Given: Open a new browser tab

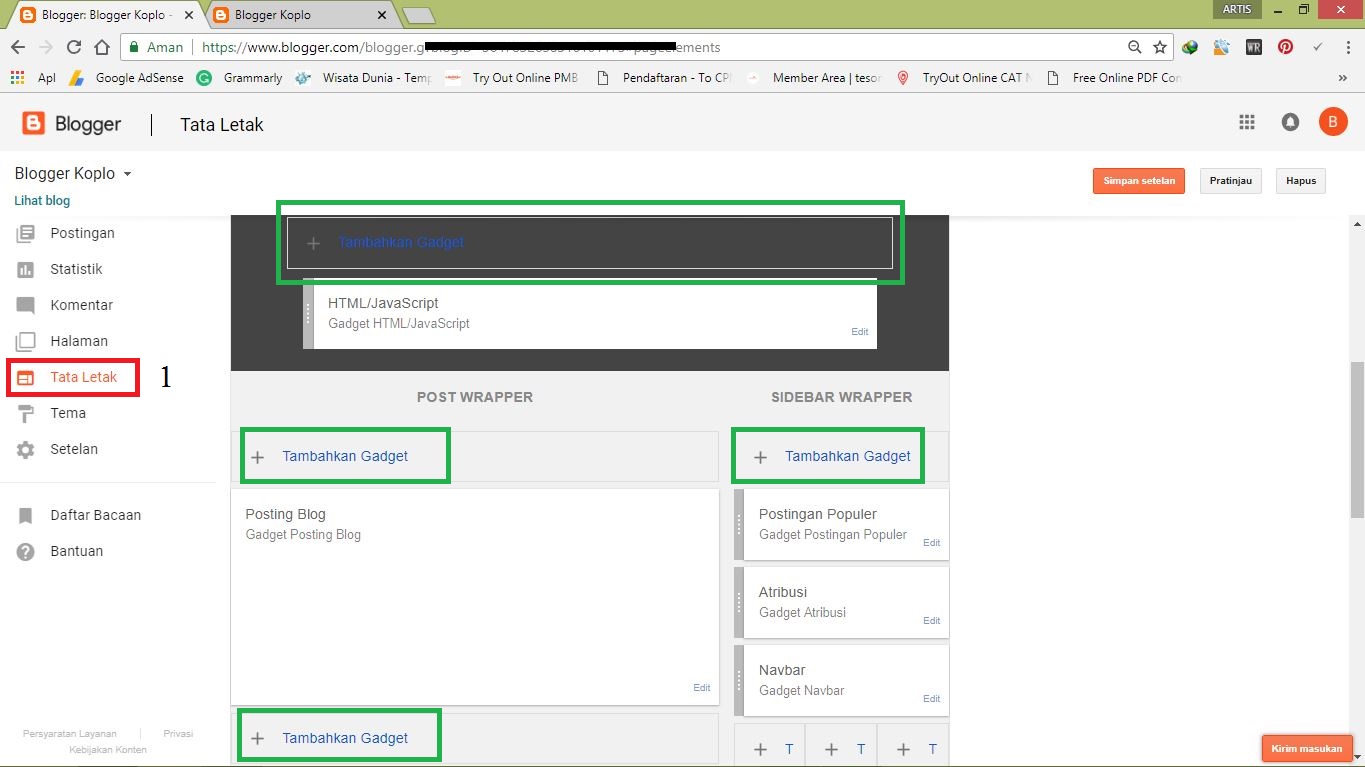Looking at the screenshot, I should pyautogui.click(x=418, y=15).
